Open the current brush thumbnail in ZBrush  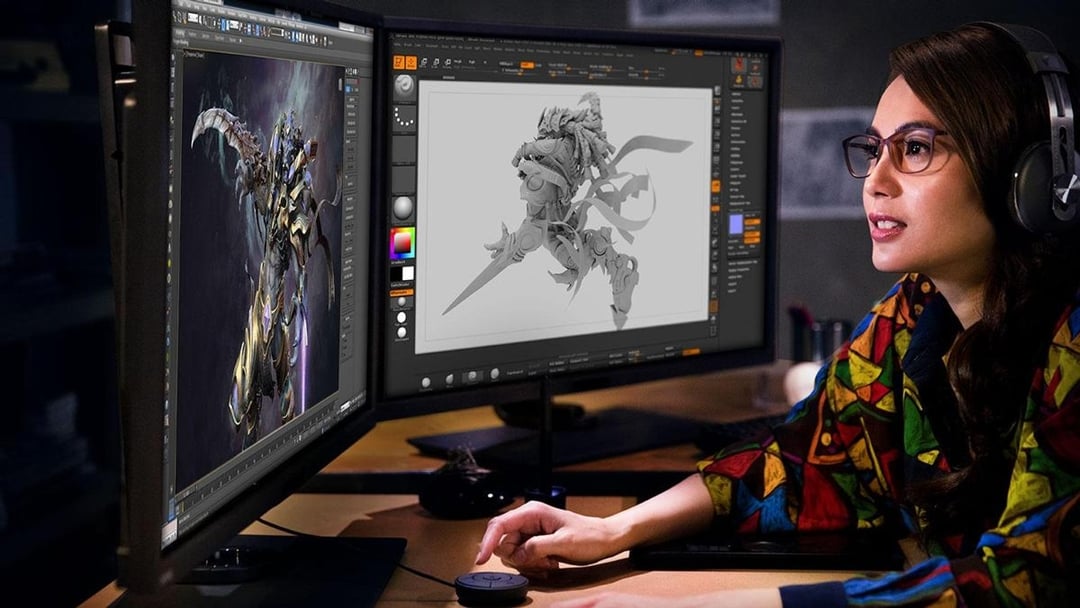pyautogui.click(x=404, y=87)
